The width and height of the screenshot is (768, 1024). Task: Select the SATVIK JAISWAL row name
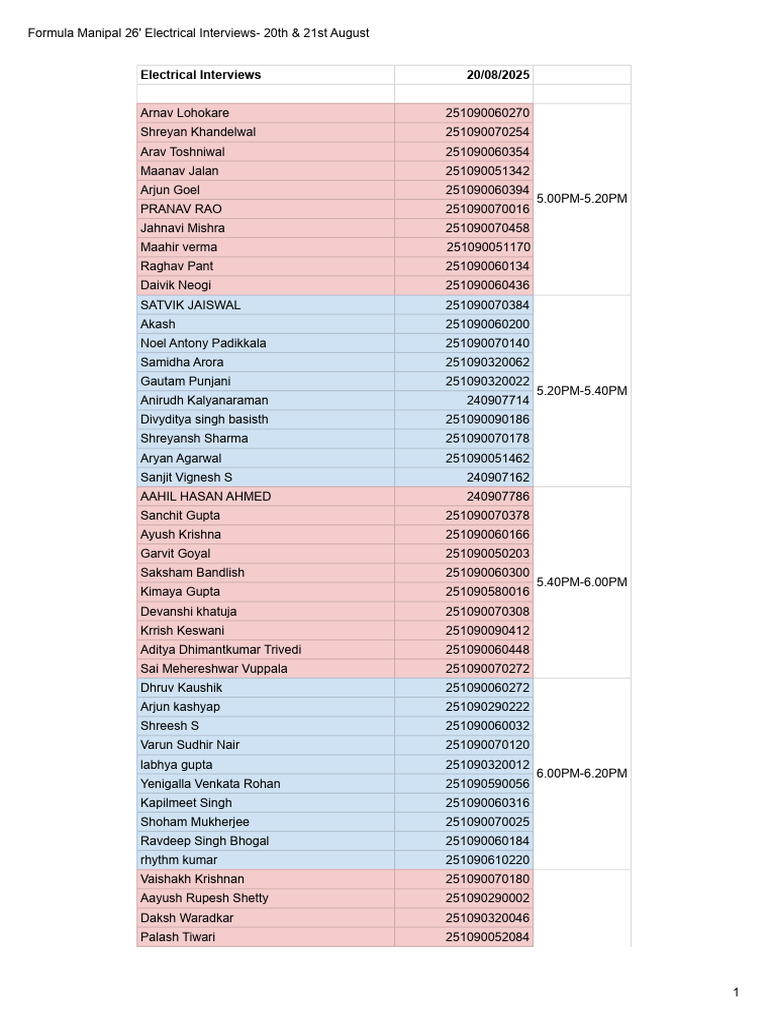coord(265,305)
